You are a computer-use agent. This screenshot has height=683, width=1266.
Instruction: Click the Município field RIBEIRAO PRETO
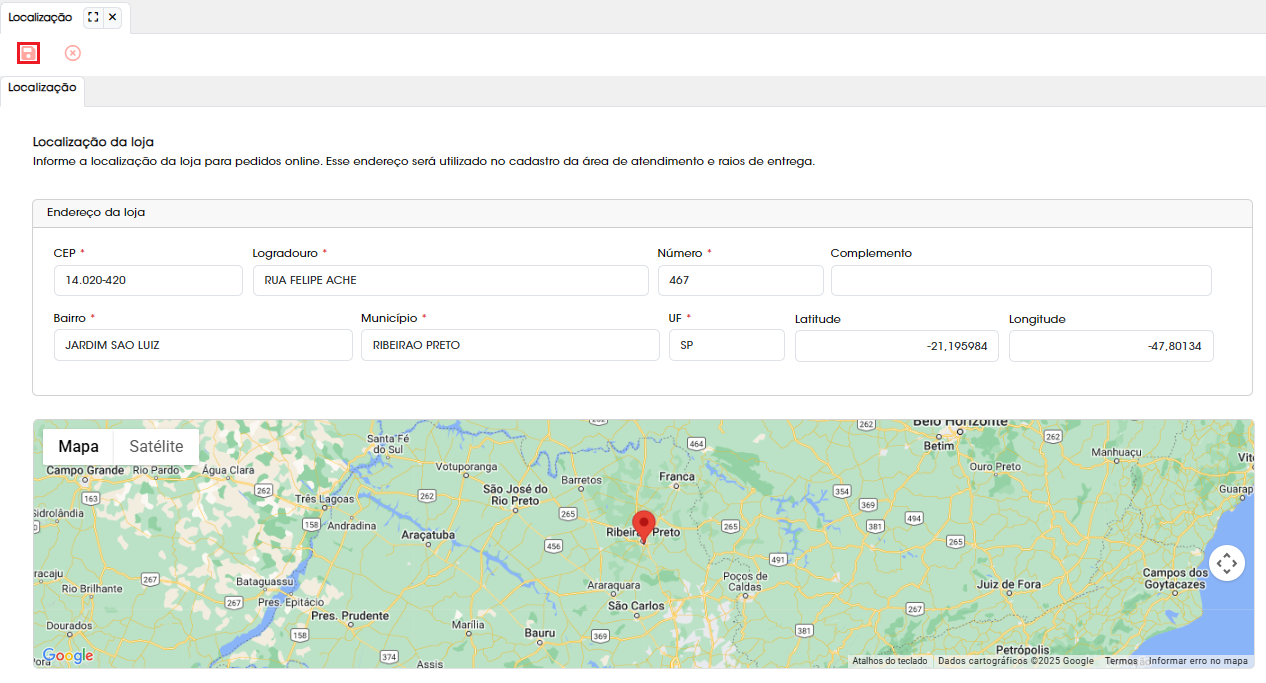coord(511,345)
